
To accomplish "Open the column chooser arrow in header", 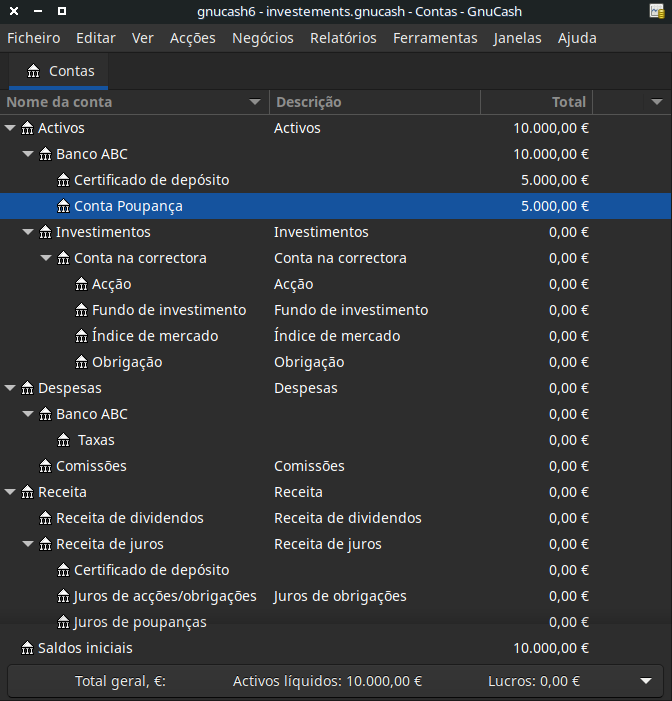I will point(656,102).
